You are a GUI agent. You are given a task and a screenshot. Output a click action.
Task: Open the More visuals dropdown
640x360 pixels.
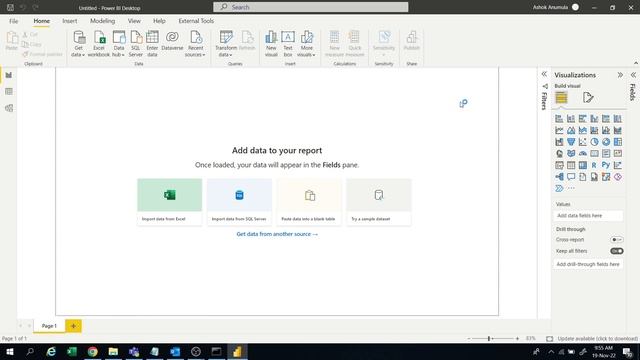point(306,44)
